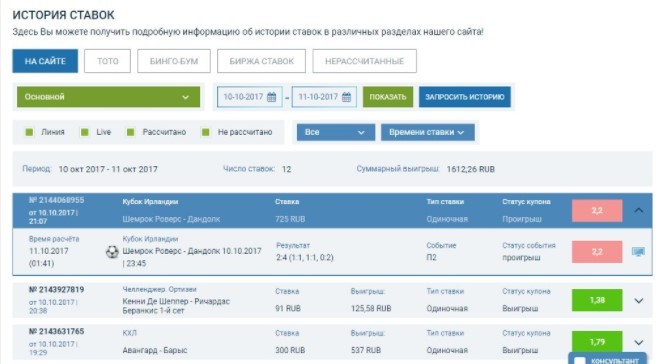This screenshot has height=364, width=663.
Task: Toggle the Live checkbox
Action: point(85,132)
